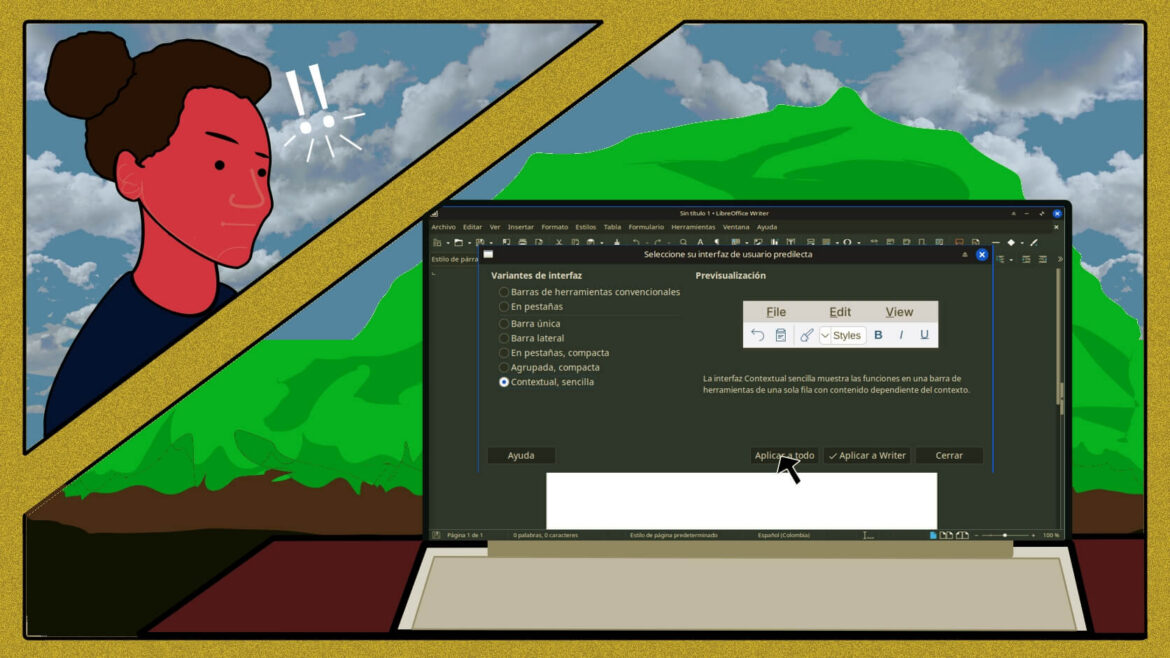1170x658 pixels.
Task: Click the Spelling check A icon
Action: [701, 242]
